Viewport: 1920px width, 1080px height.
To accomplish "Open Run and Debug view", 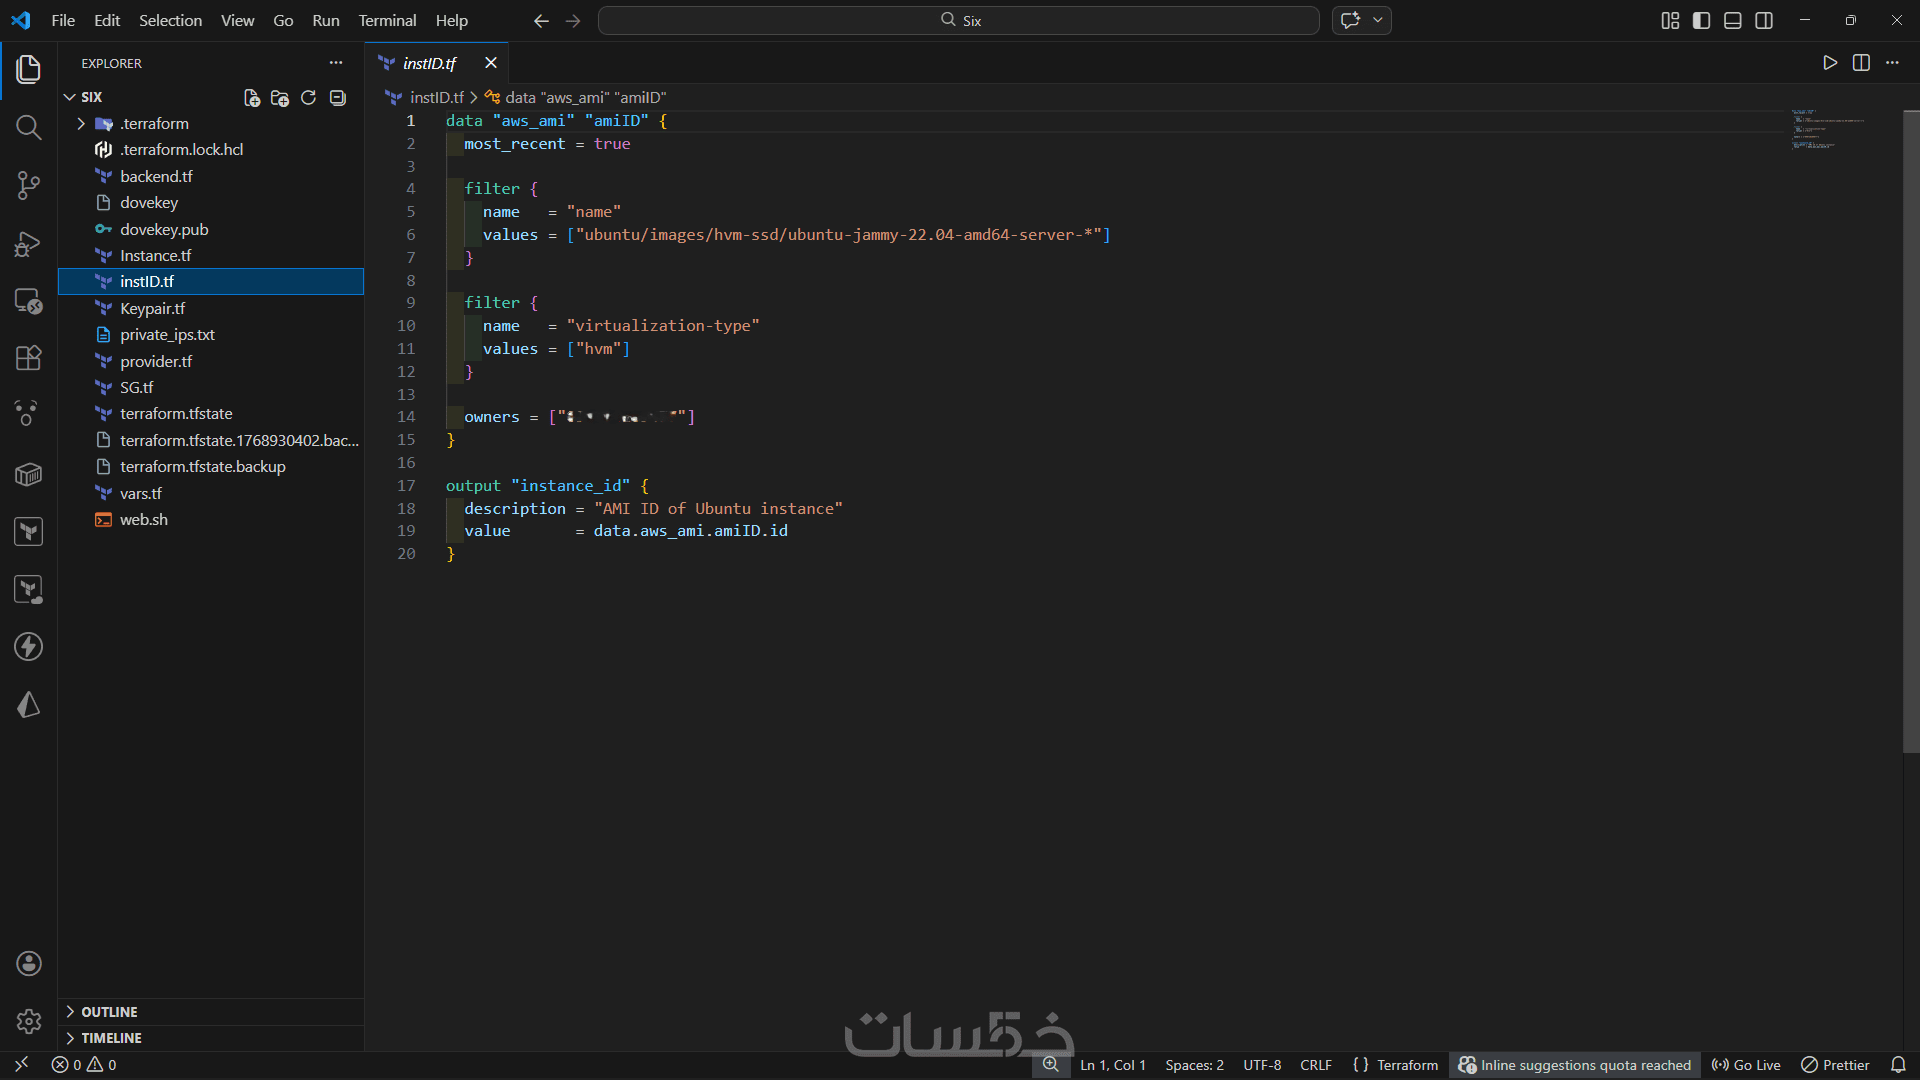I will click(x=28, y=244).
